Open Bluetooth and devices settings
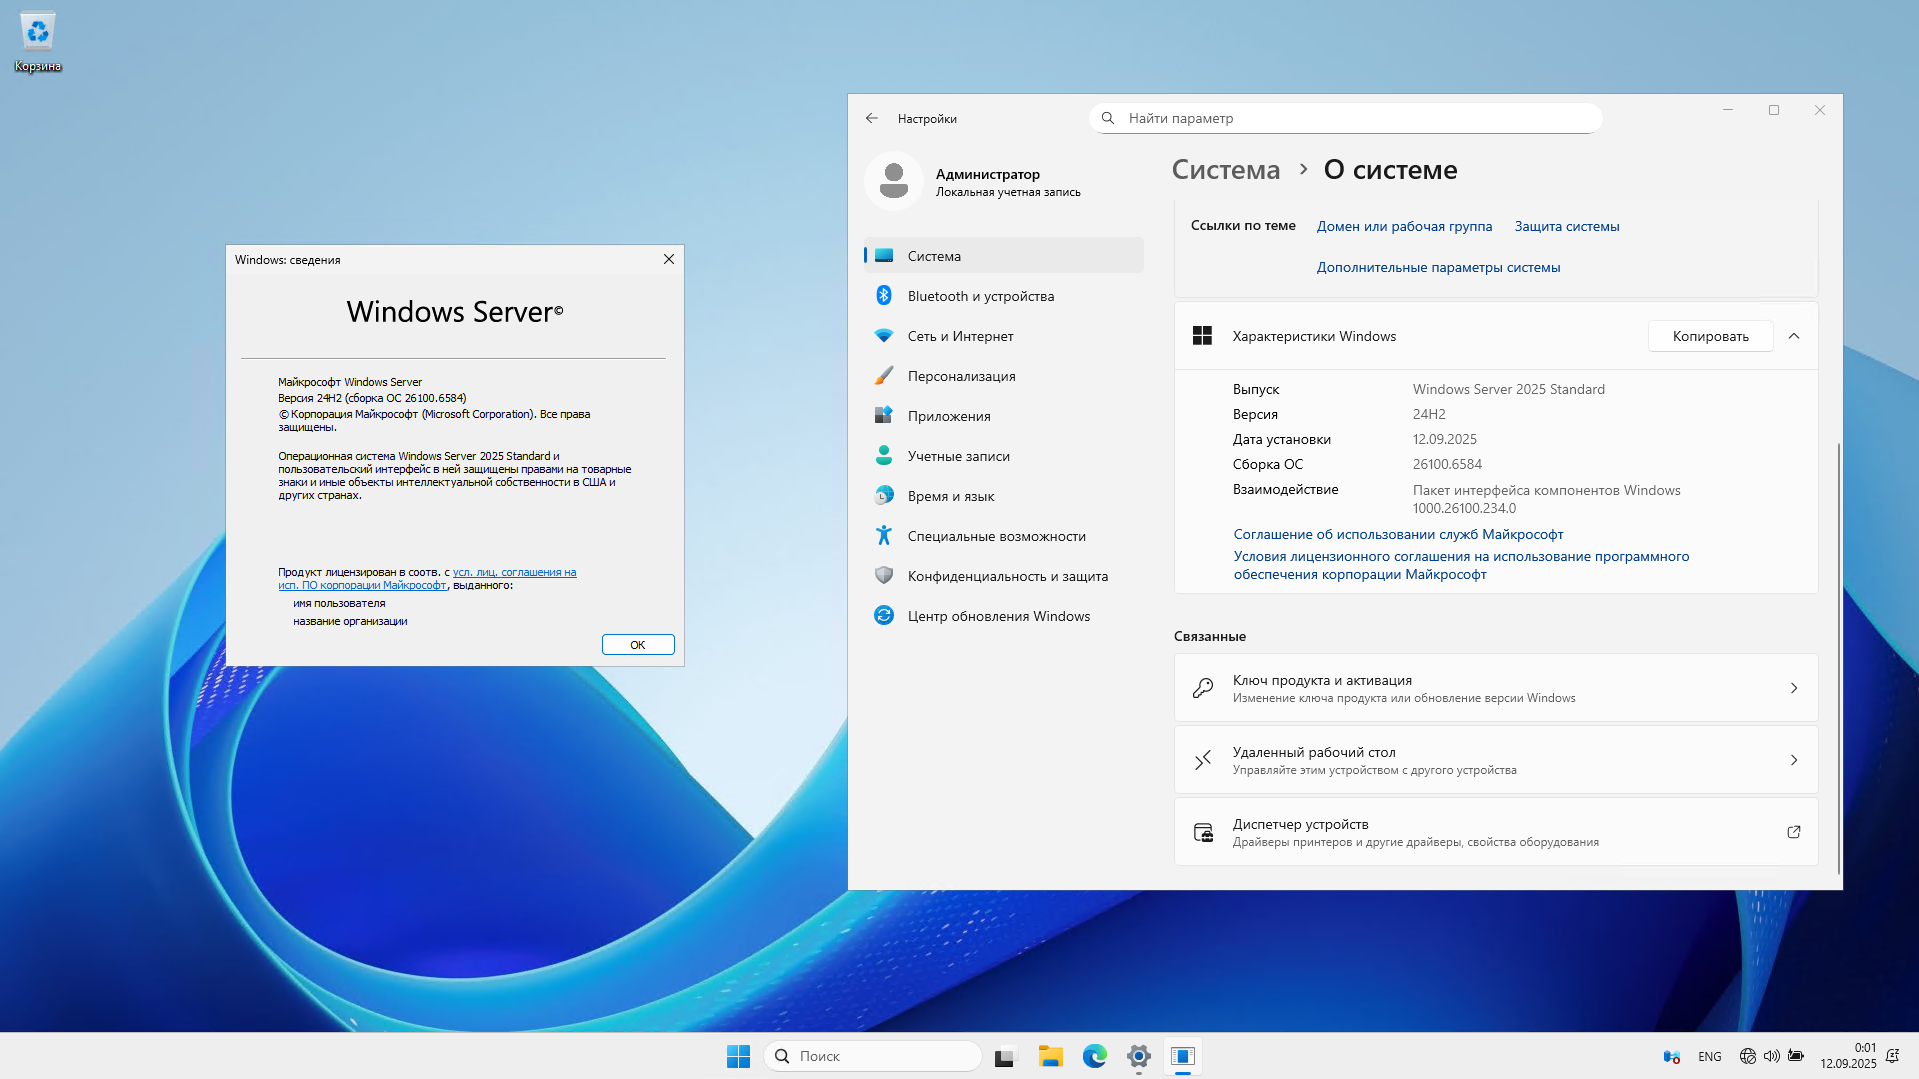The height and width of the screenshot is (1079, 1919). (1003, 295)
